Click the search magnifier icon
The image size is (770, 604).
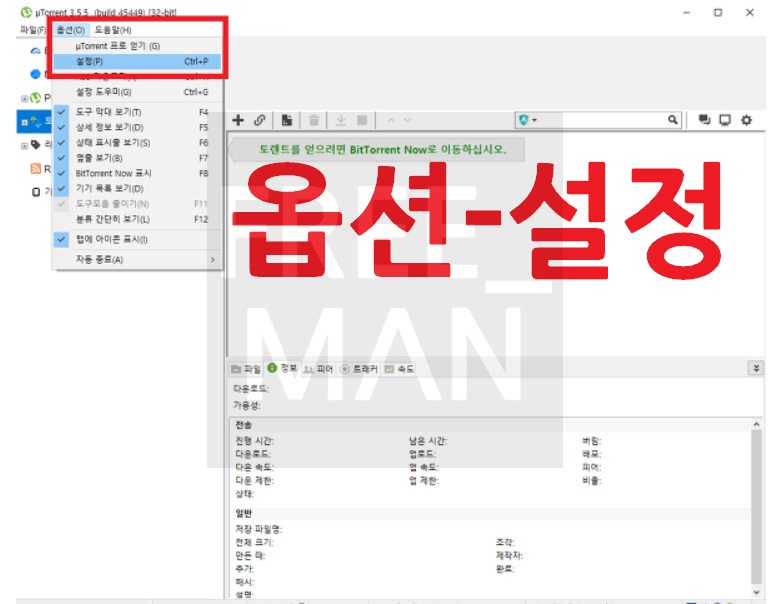[673, 119]
